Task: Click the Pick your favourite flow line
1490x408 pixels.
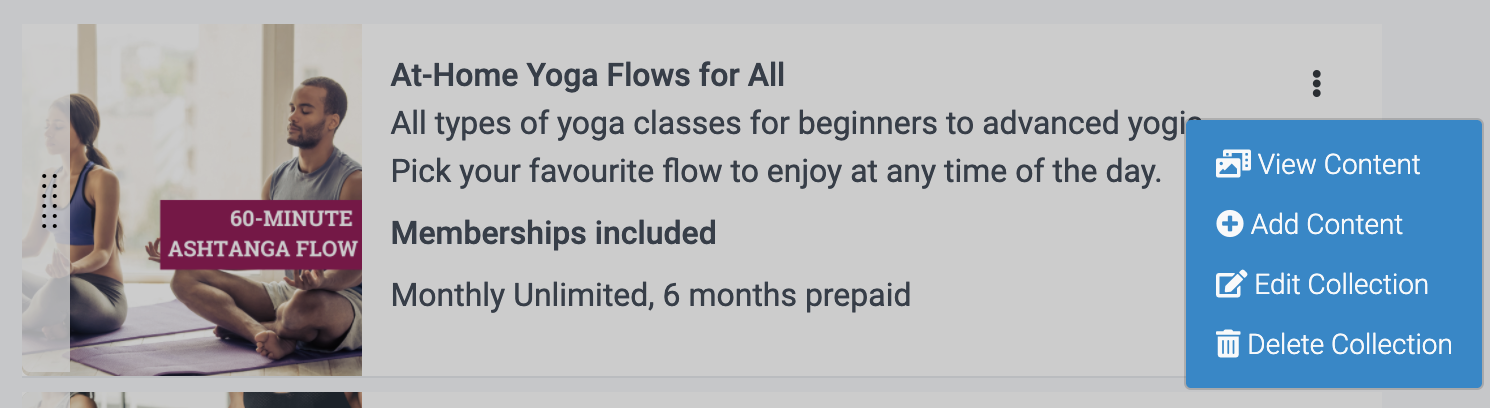Action: (x=775, y=171)
